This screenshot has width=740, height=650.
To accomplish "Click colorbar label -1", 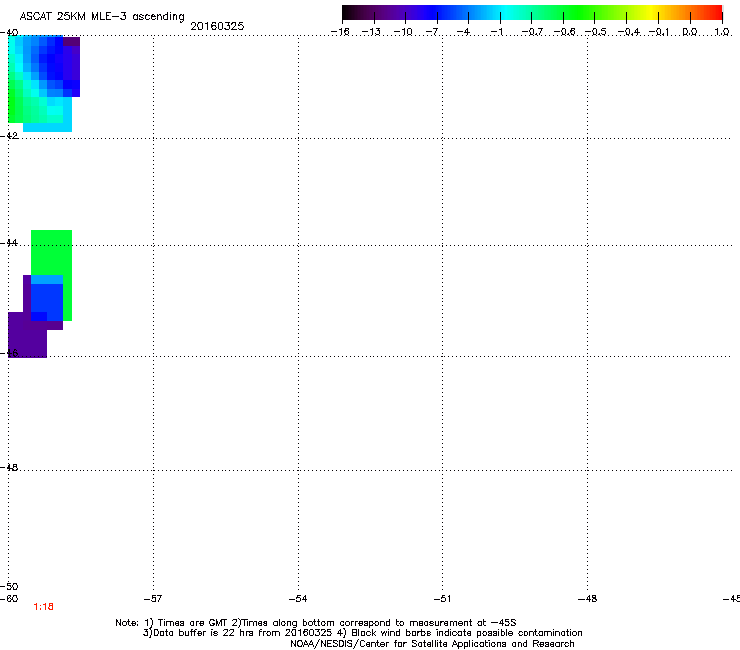I will click(x=496, y=32).
